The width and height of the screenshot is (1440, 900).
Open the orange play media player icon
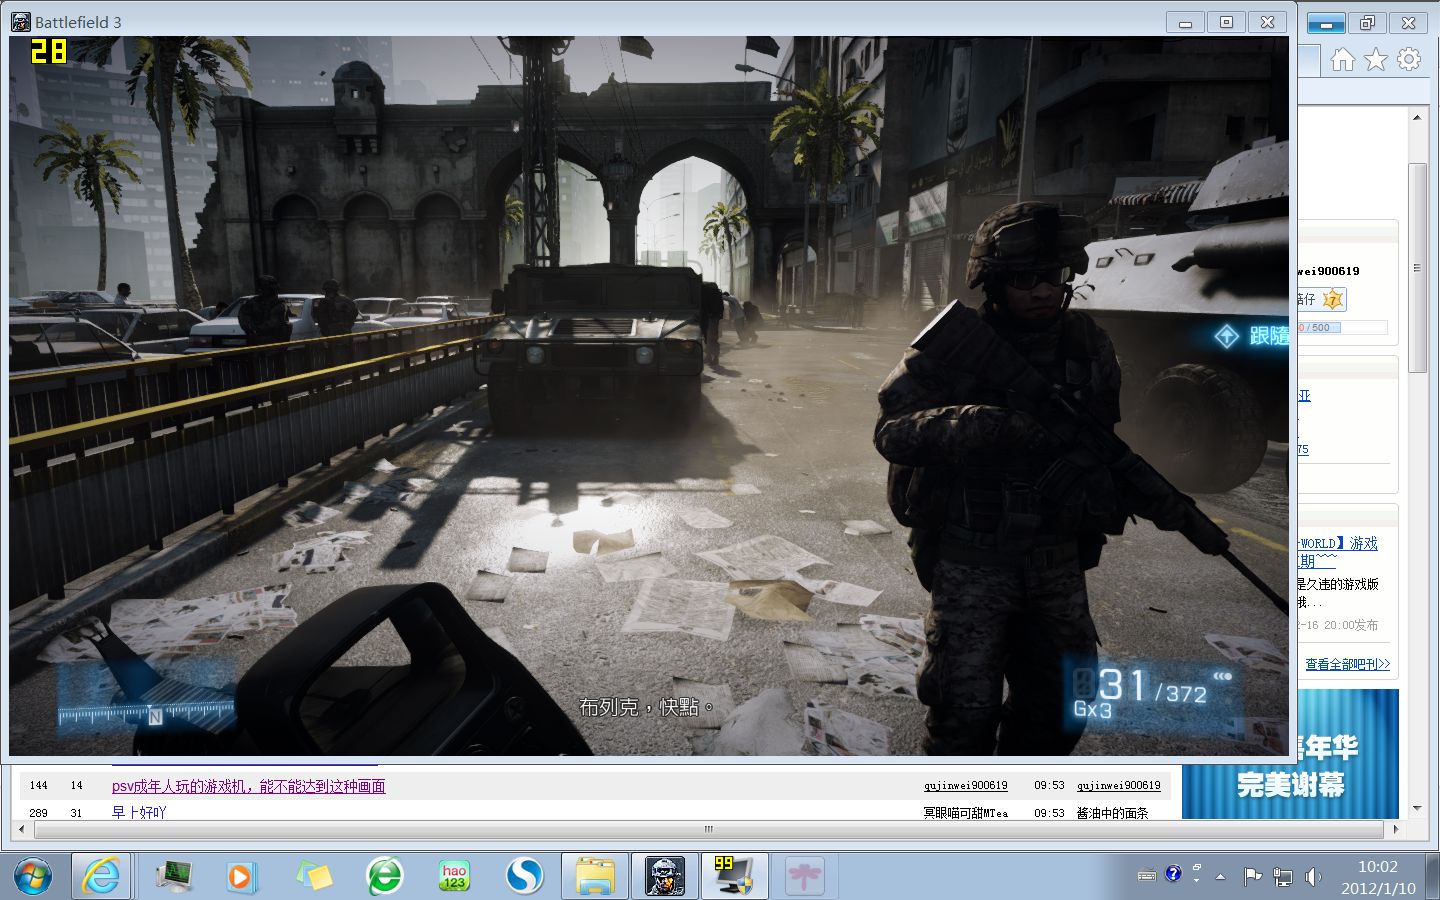click(x=241, y=877)
